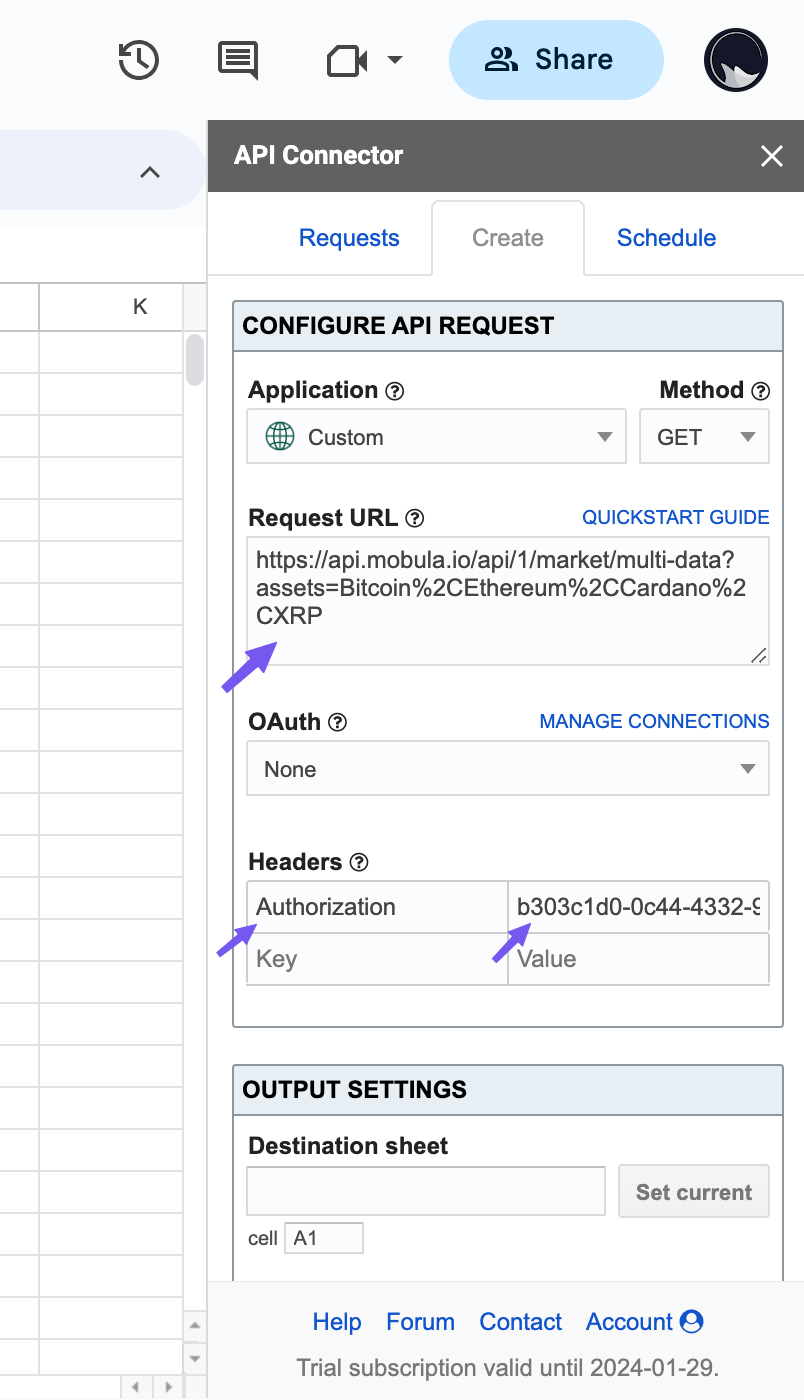Open the Application dropdown showing Custom
This screenshot has height=1400, width=804.
(x=436, y=437)
